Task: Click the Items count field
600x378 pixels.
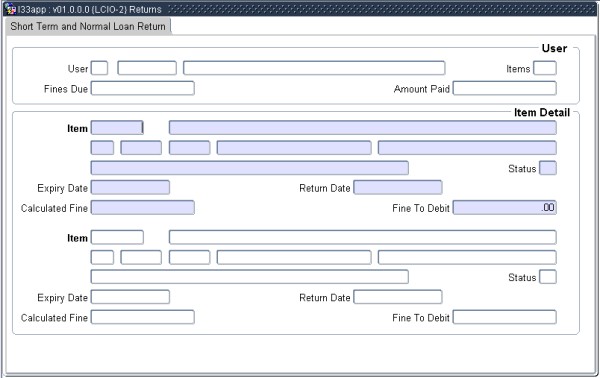Action: pyautogui.click(x=545, y=68)
